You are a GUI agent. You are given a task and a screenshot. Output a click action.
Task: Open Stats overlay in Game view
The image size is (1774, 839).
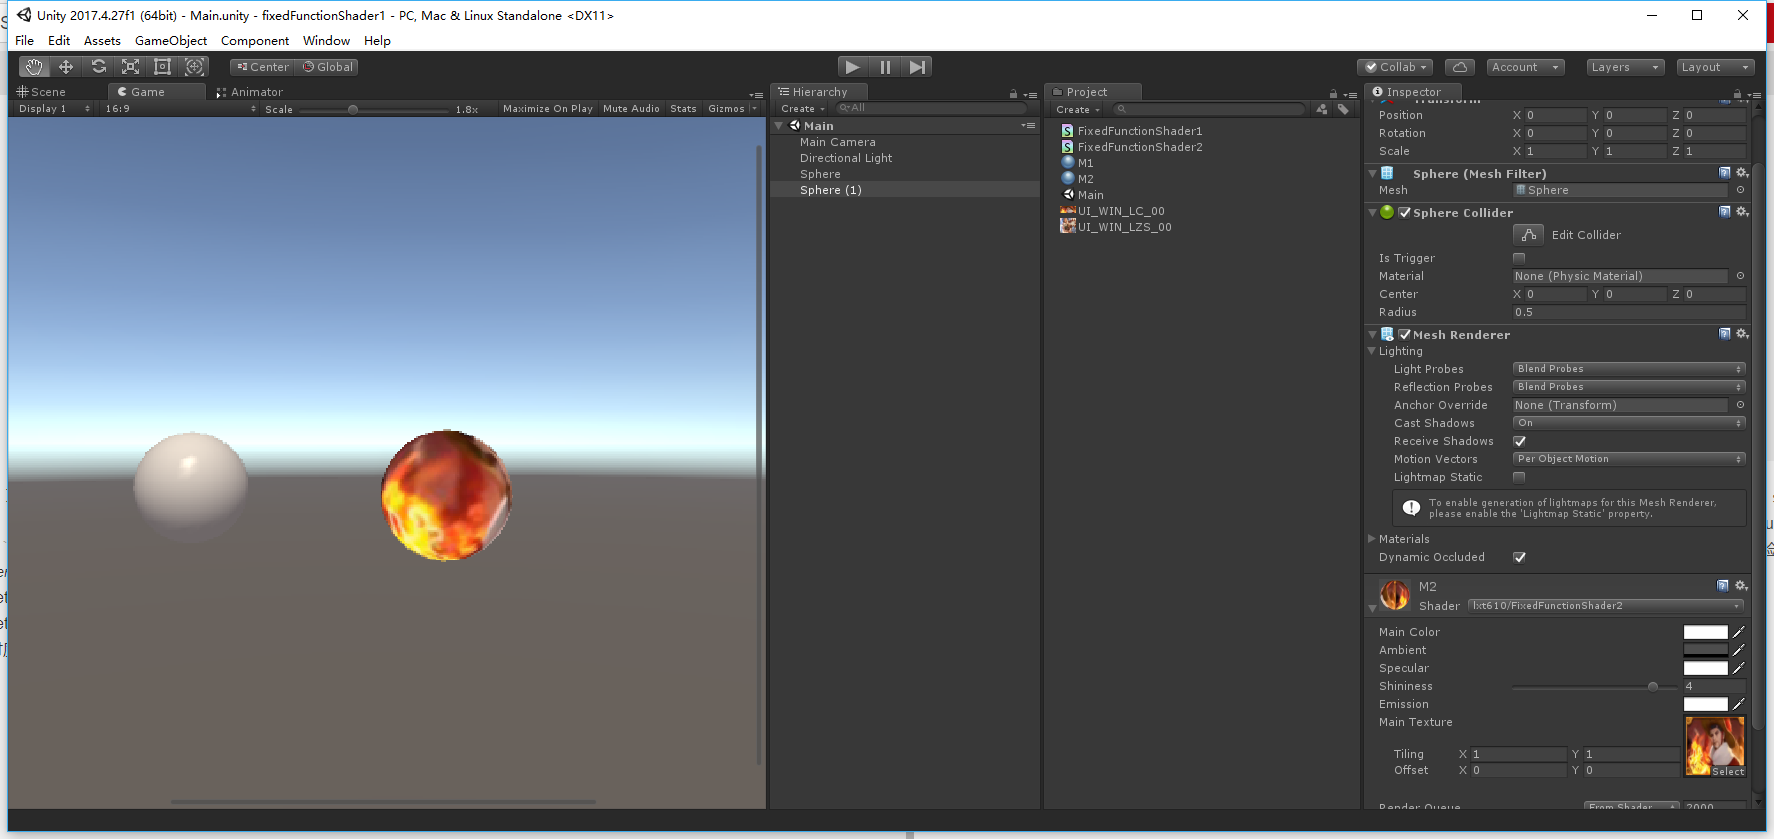coord(683,109)
